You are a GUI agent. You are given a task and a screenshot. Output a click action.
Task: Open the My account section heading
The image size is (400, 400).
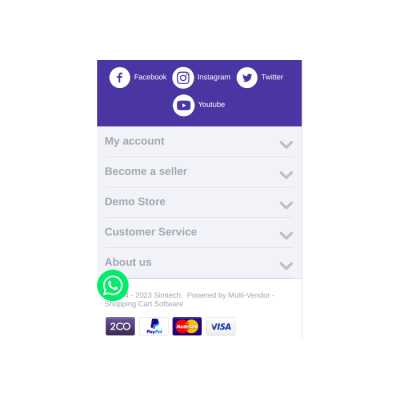point(134,141)
